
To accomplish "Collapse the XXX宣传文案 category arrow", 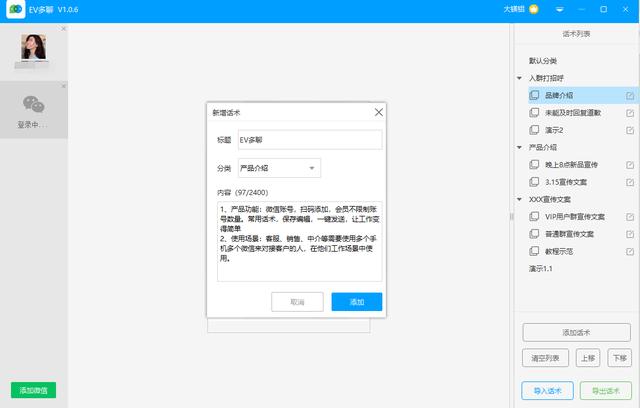I will (x=519, y=200).
